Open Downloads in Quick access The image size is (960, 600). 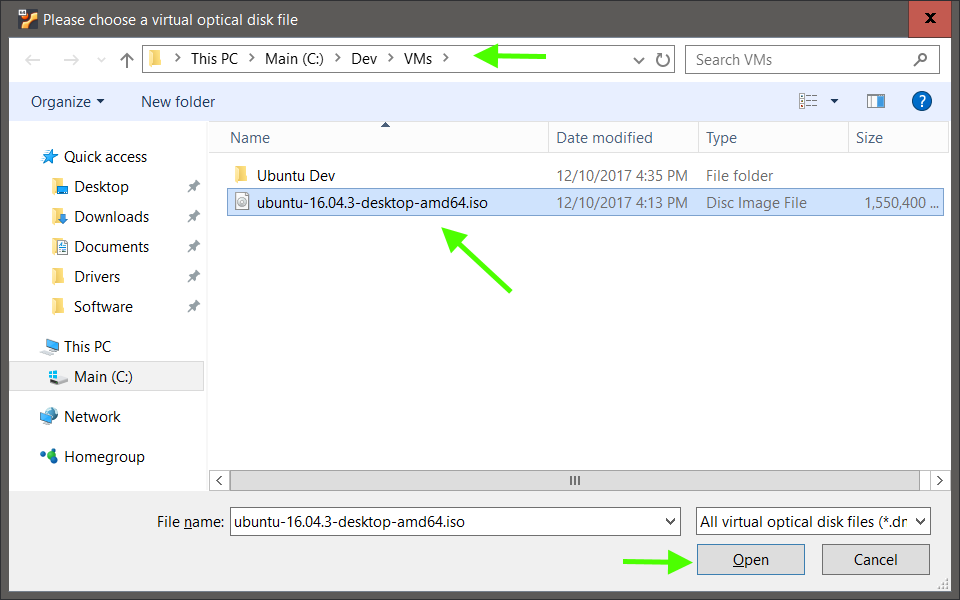pyautogui.click(x=111, y=217)
